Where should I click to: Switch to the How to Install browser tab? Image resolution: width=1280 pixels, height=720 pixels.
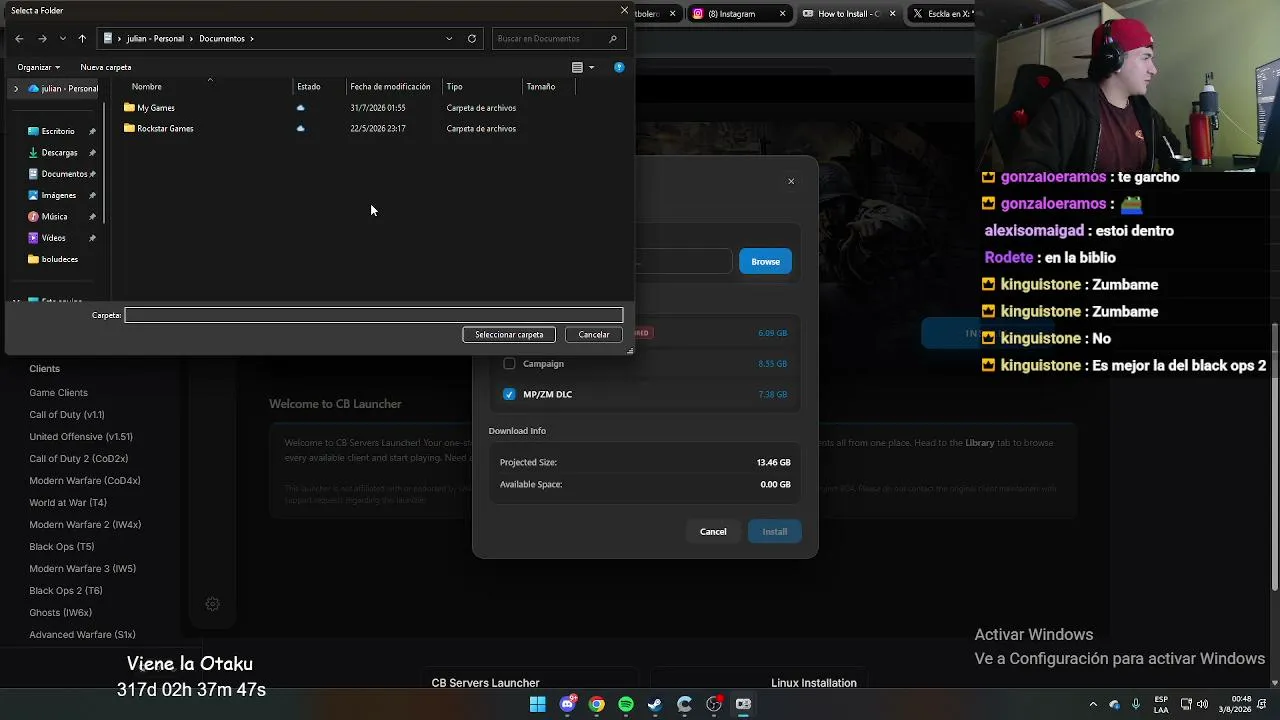[849, 14]
